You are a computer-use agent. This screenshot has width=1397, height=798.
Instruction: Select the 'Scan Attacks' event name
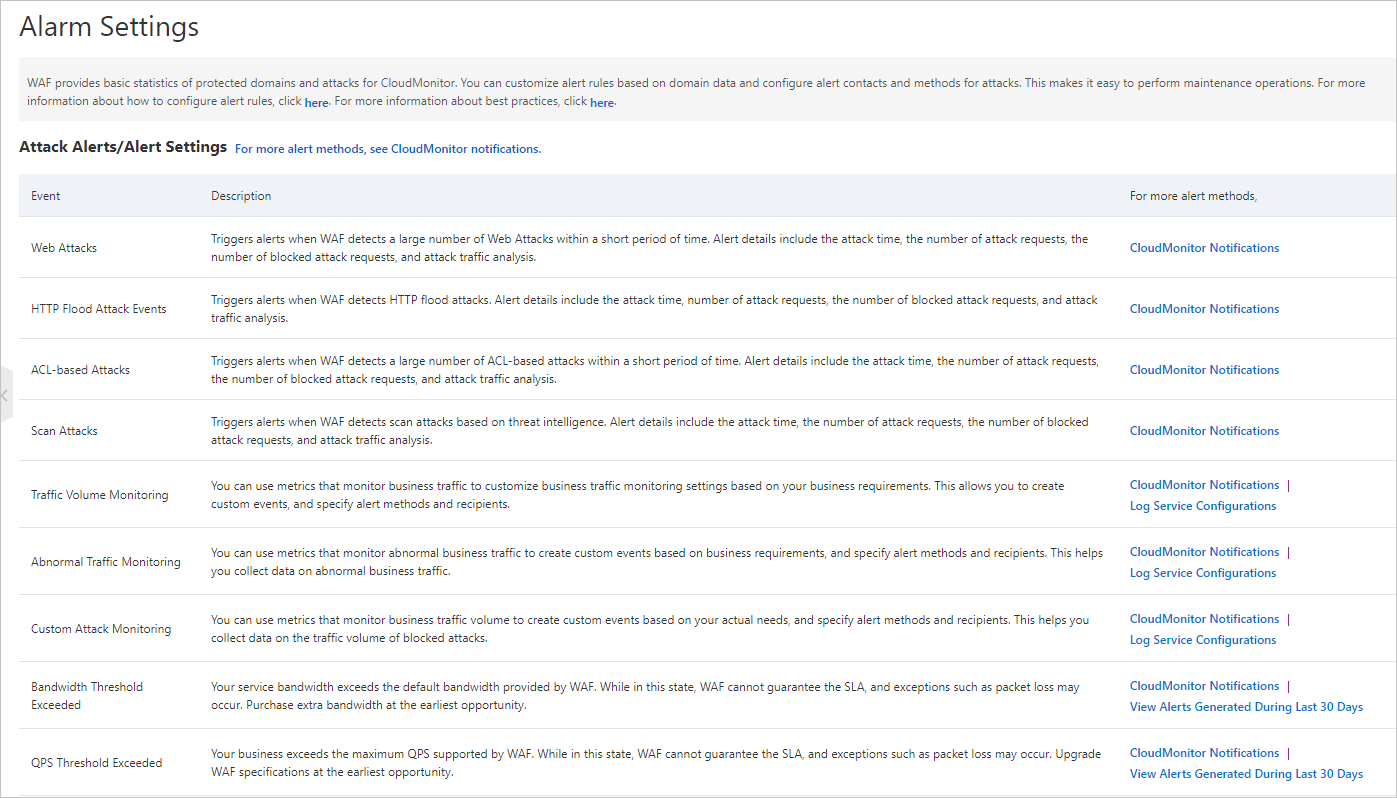click(x=65, y=431)
